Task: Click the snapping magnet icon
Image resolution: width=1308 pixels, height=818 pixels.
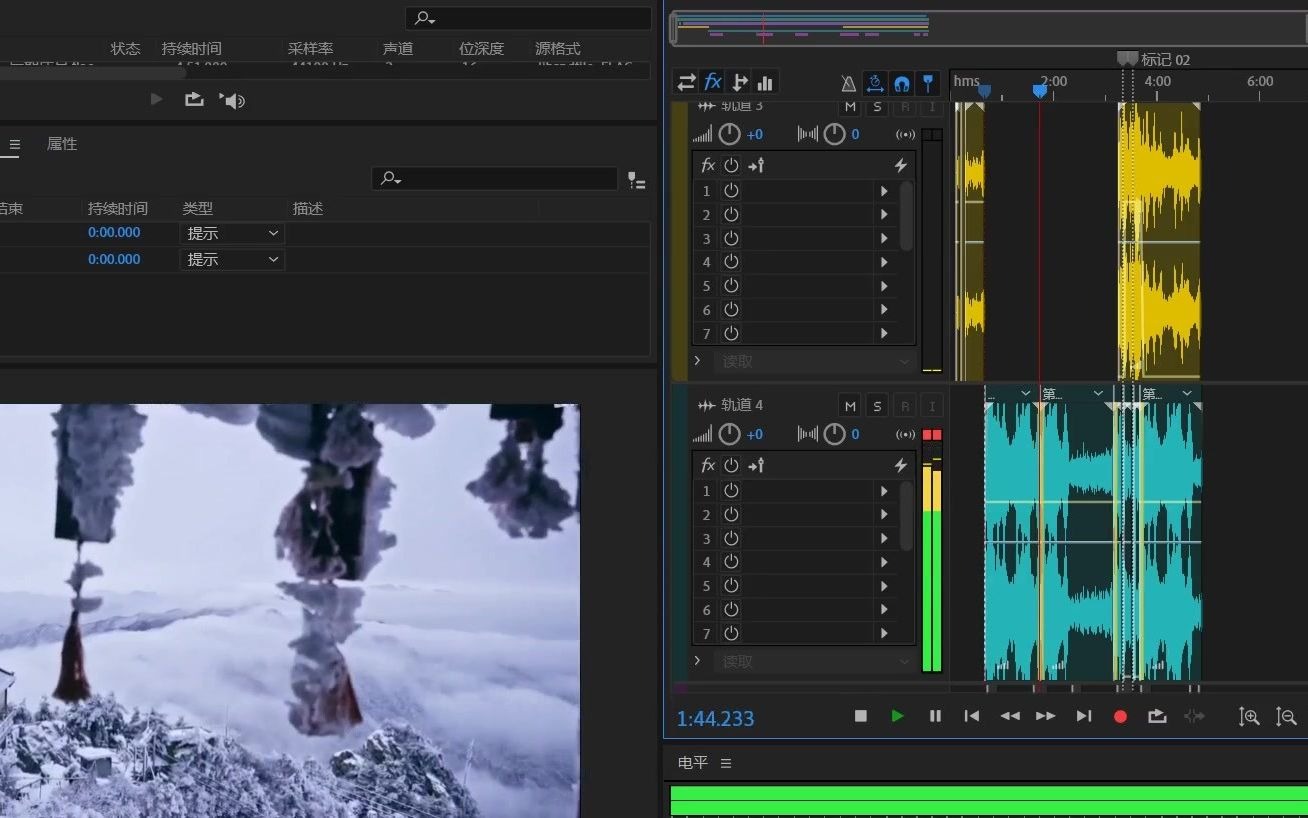Action: (901, 83)
